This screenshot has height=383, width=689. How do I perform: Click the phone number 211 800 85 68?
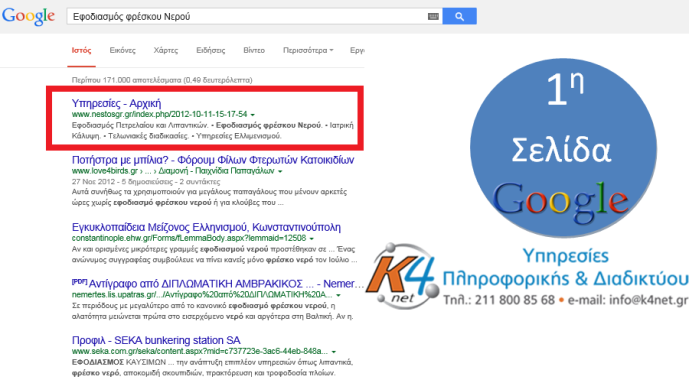click(x=515, y=300)
